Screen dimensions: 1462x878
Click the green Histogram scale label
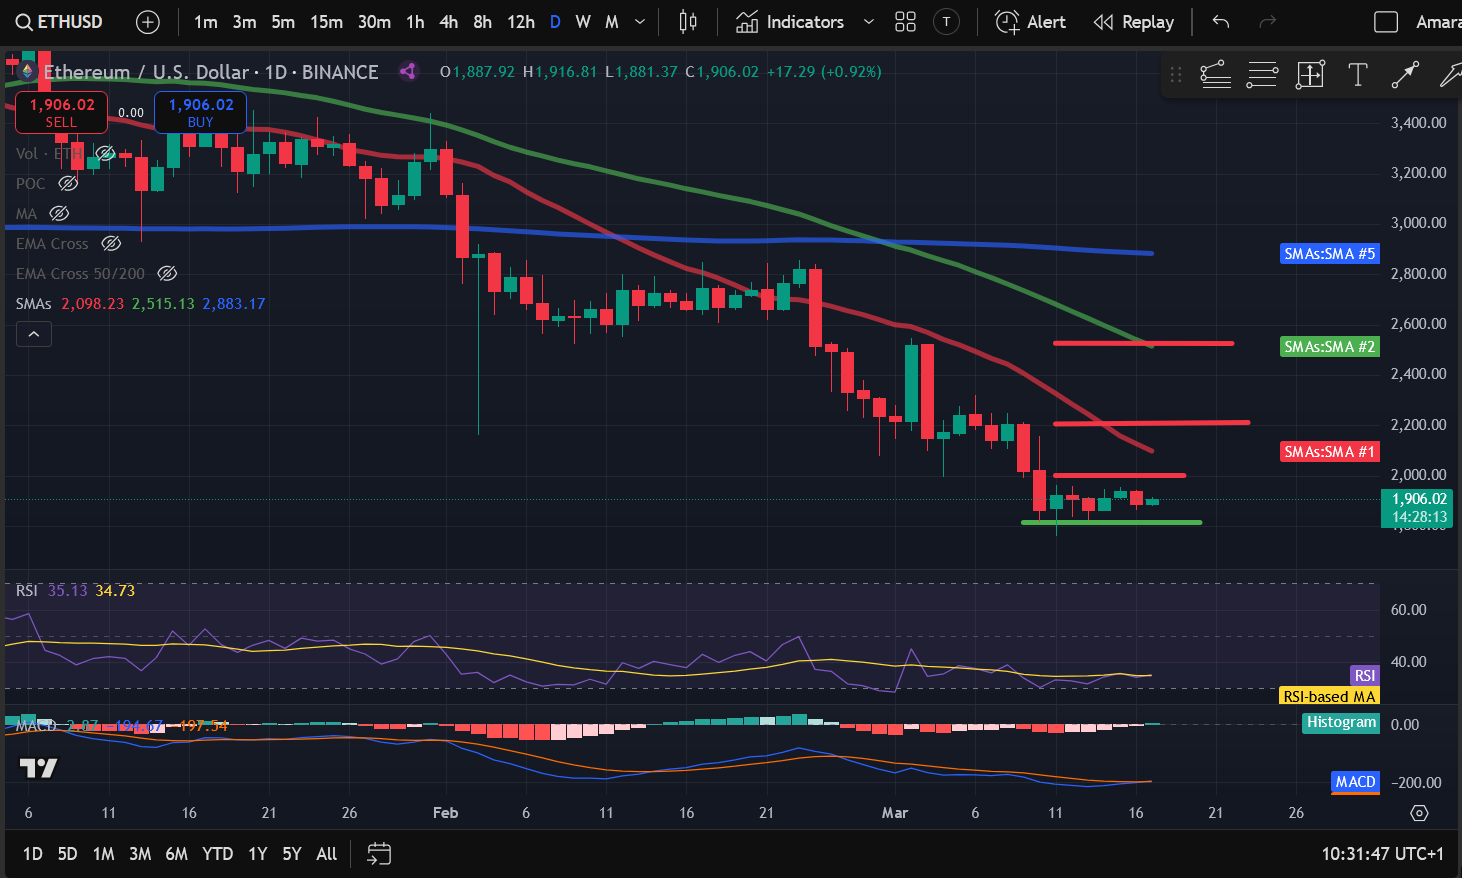click(1341, 722)
